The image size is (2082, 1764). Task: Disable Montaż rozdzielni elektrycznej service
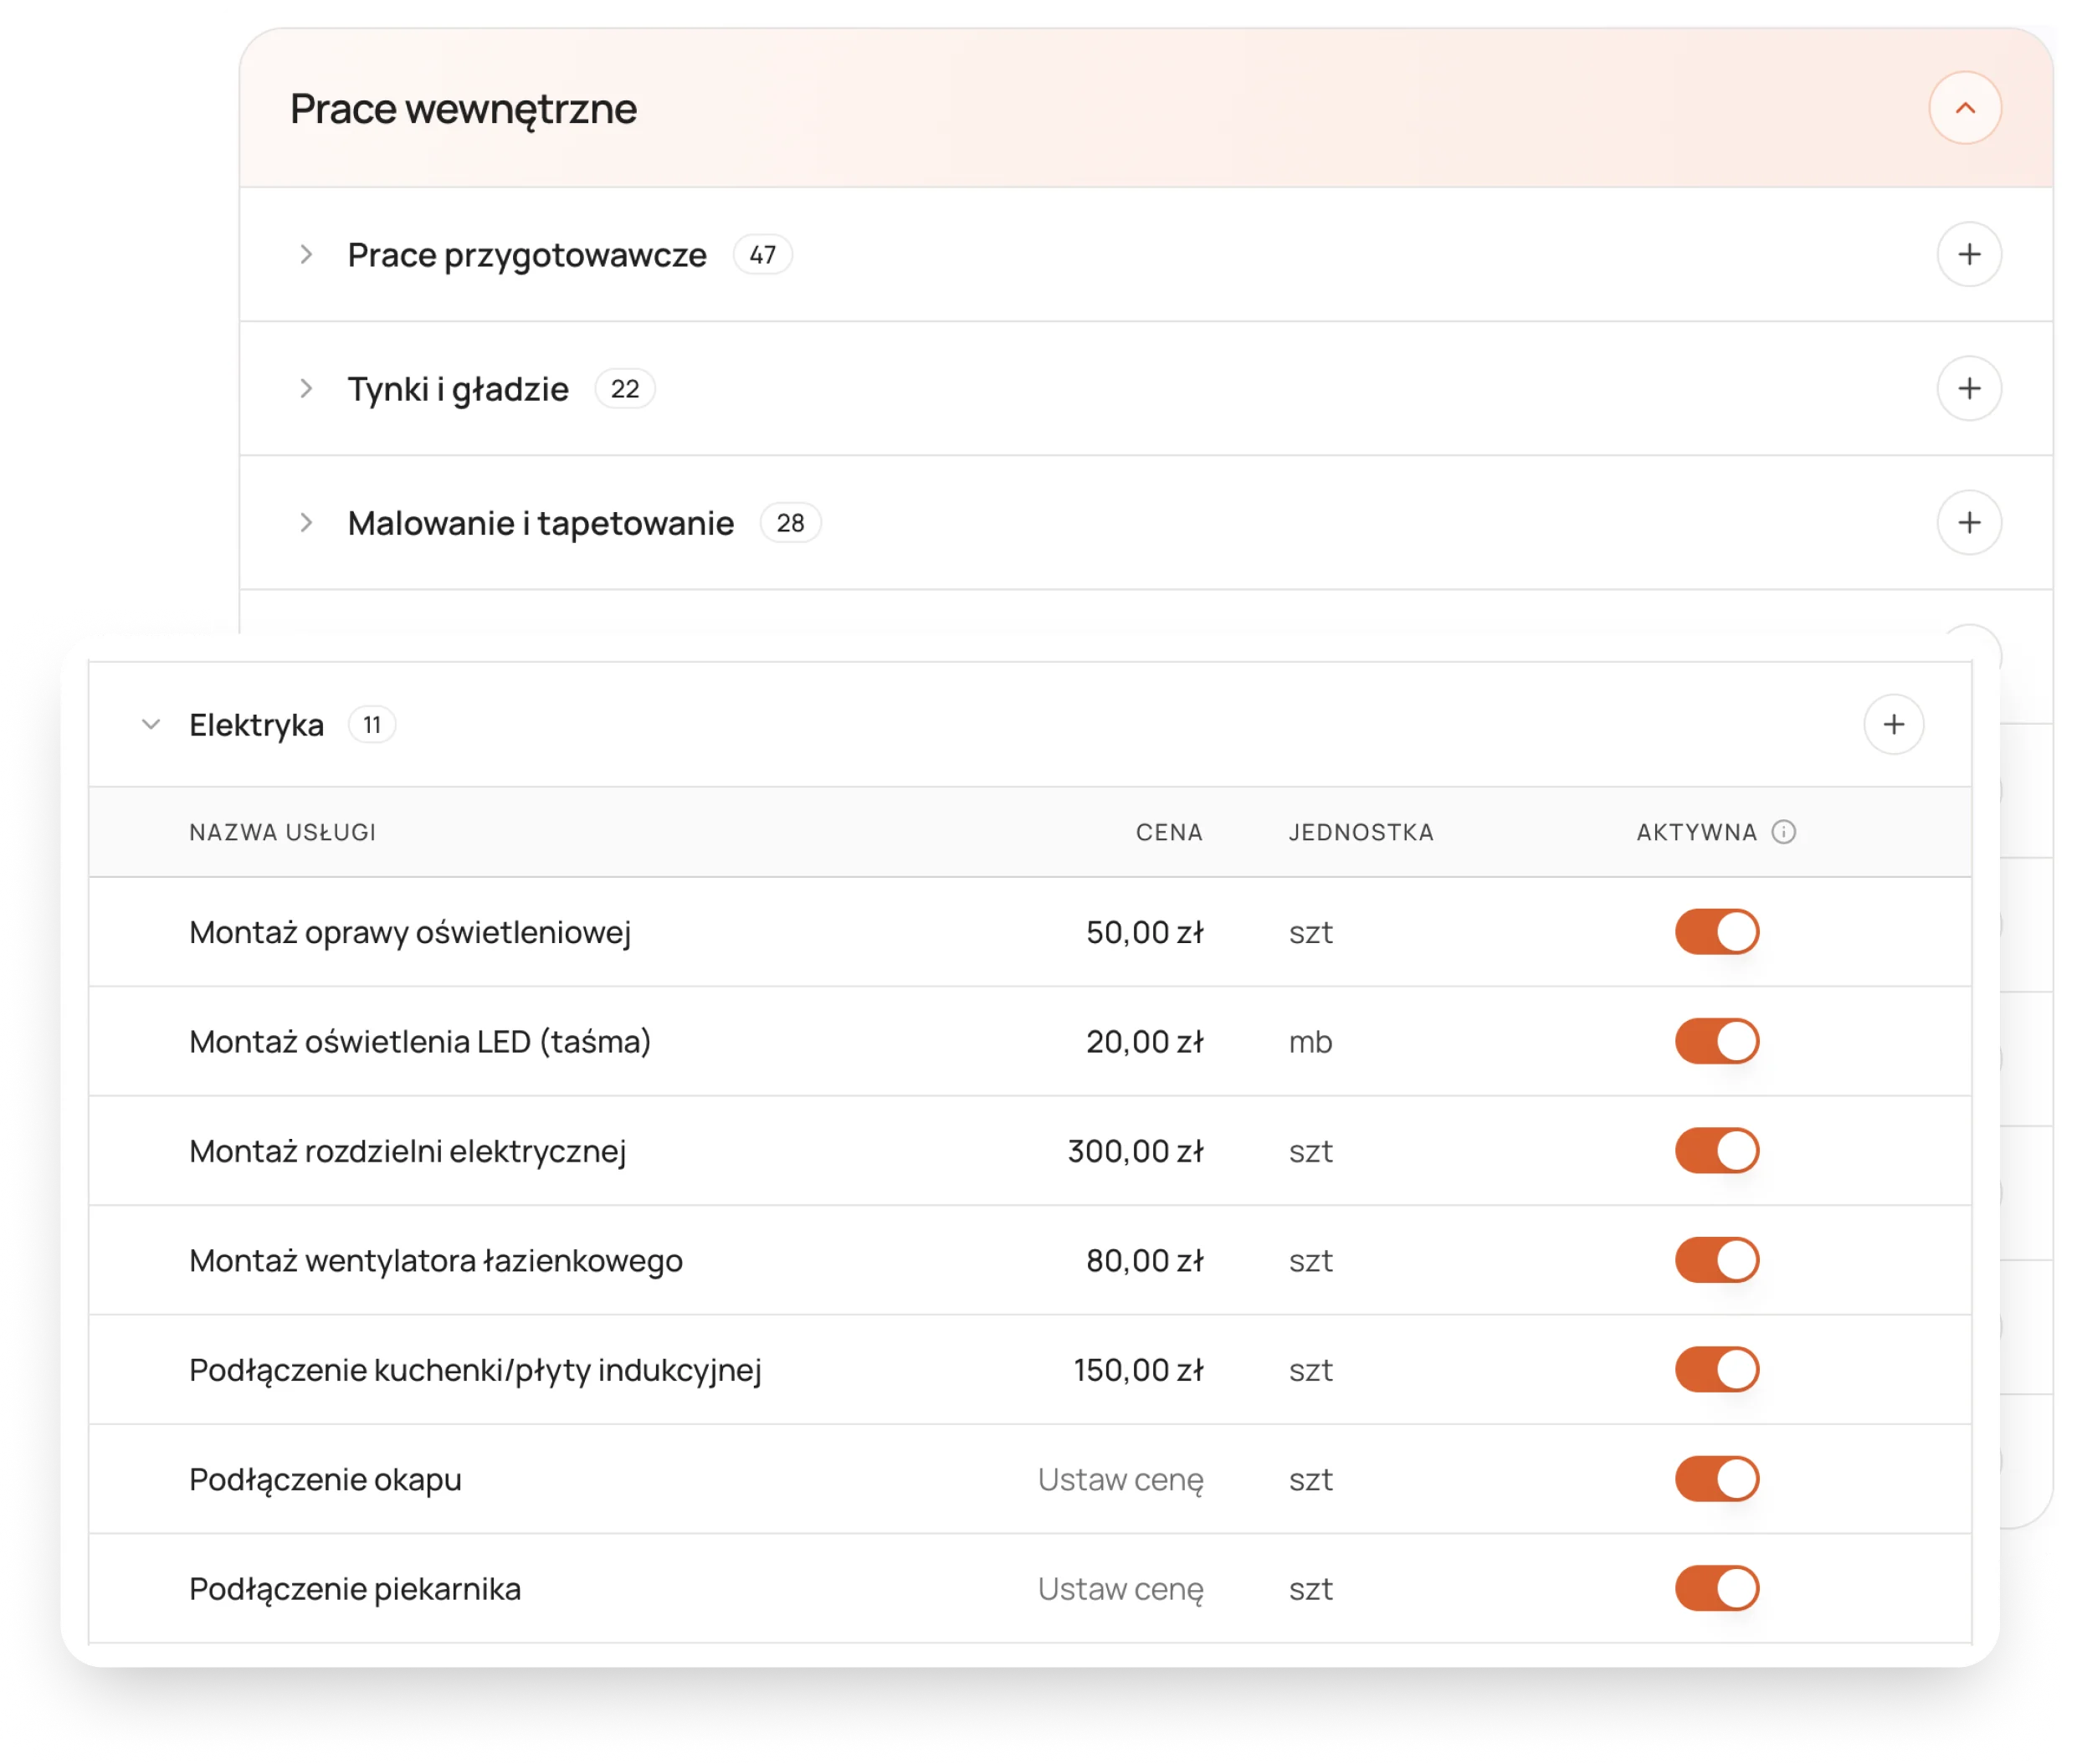click(x=1716, y=1151)
